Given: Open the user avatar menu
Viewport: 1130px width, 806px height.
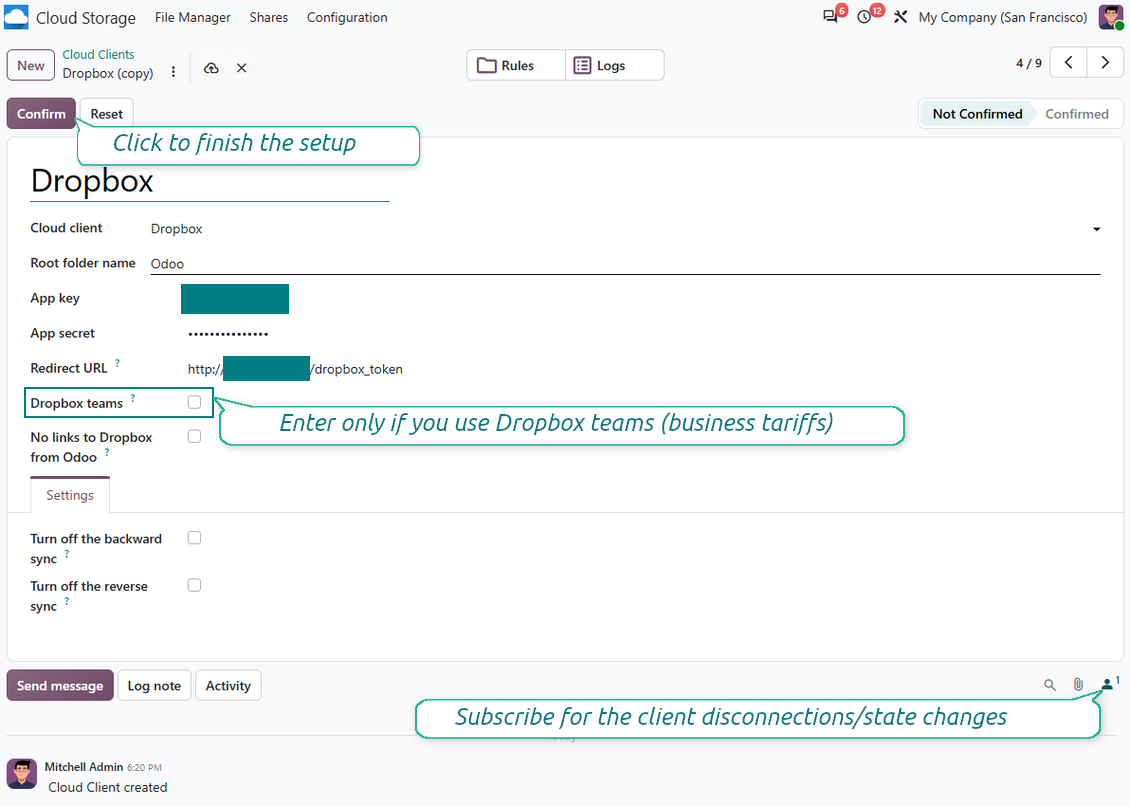Looking at the screenshot, I should click(x=1111, y=17).
